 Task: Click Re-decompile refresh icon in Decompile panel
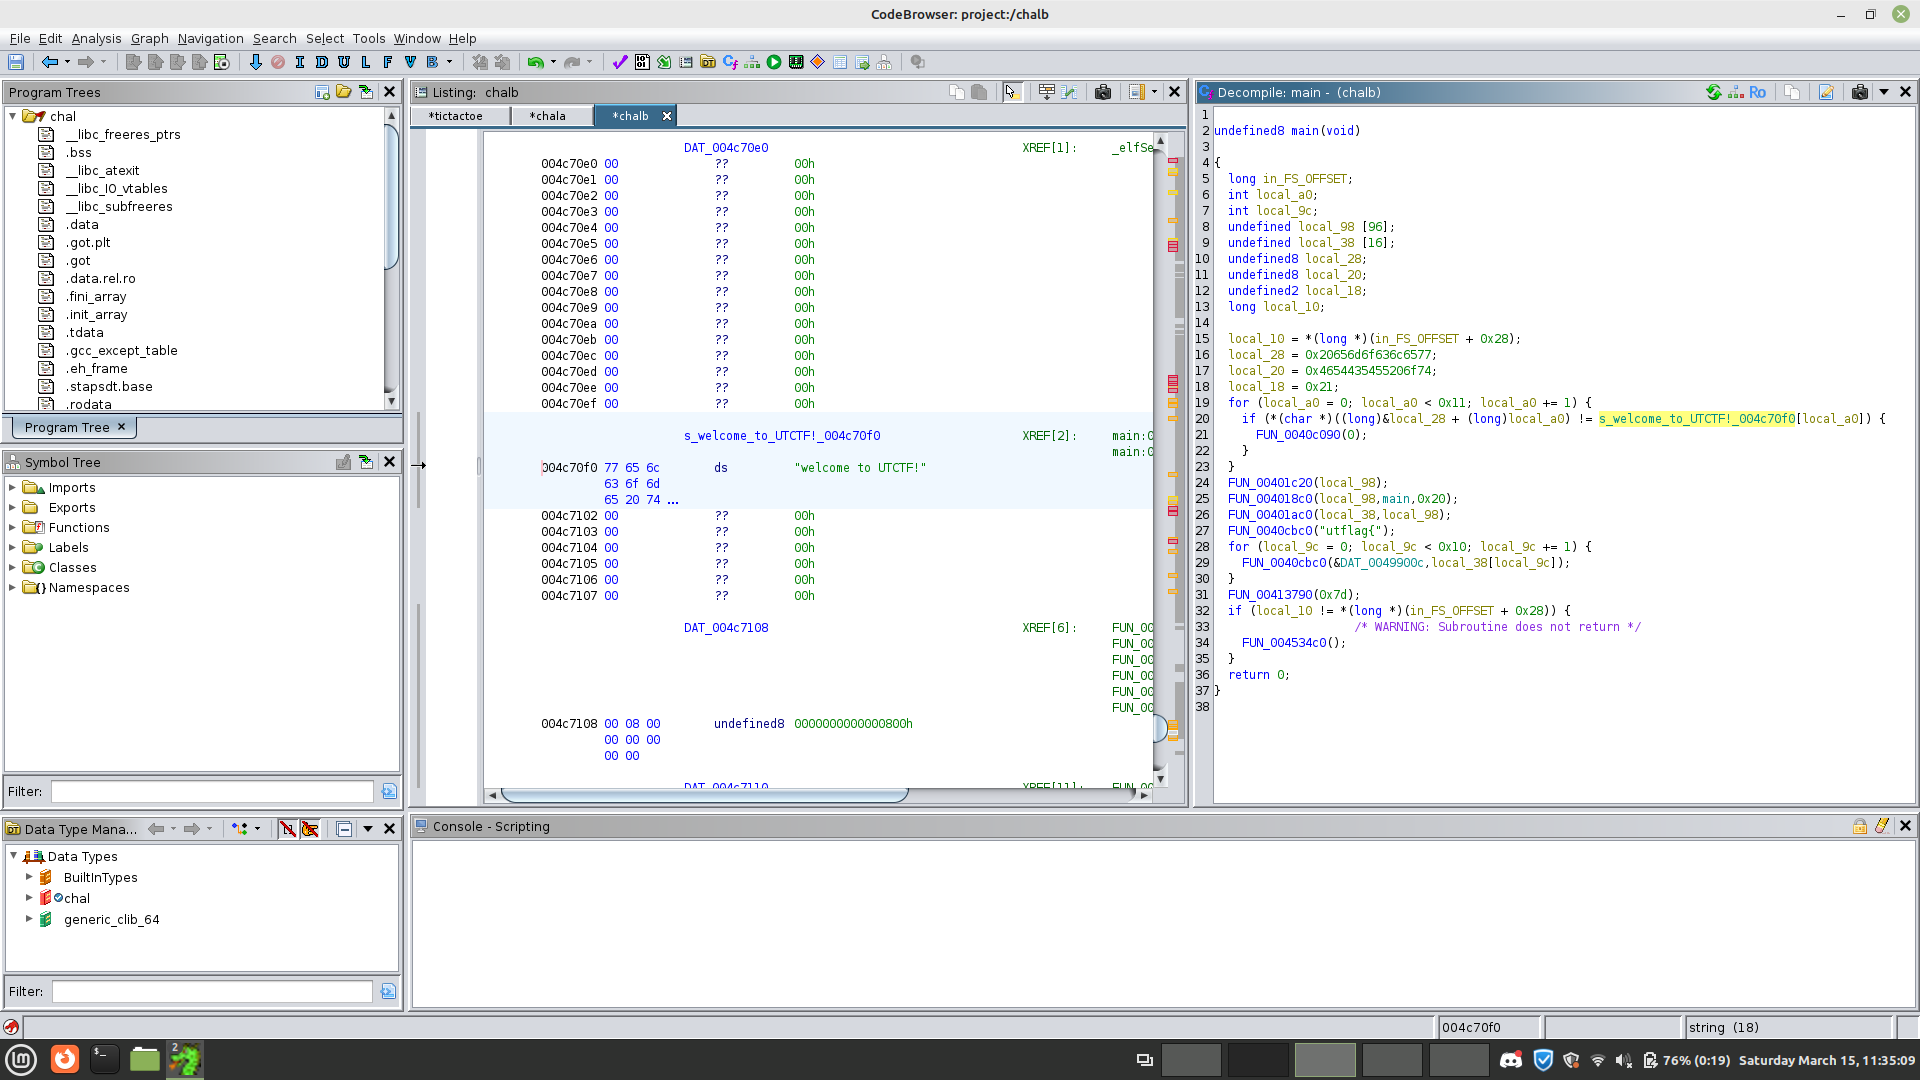pyautogui.click(x=1713, y=92)
